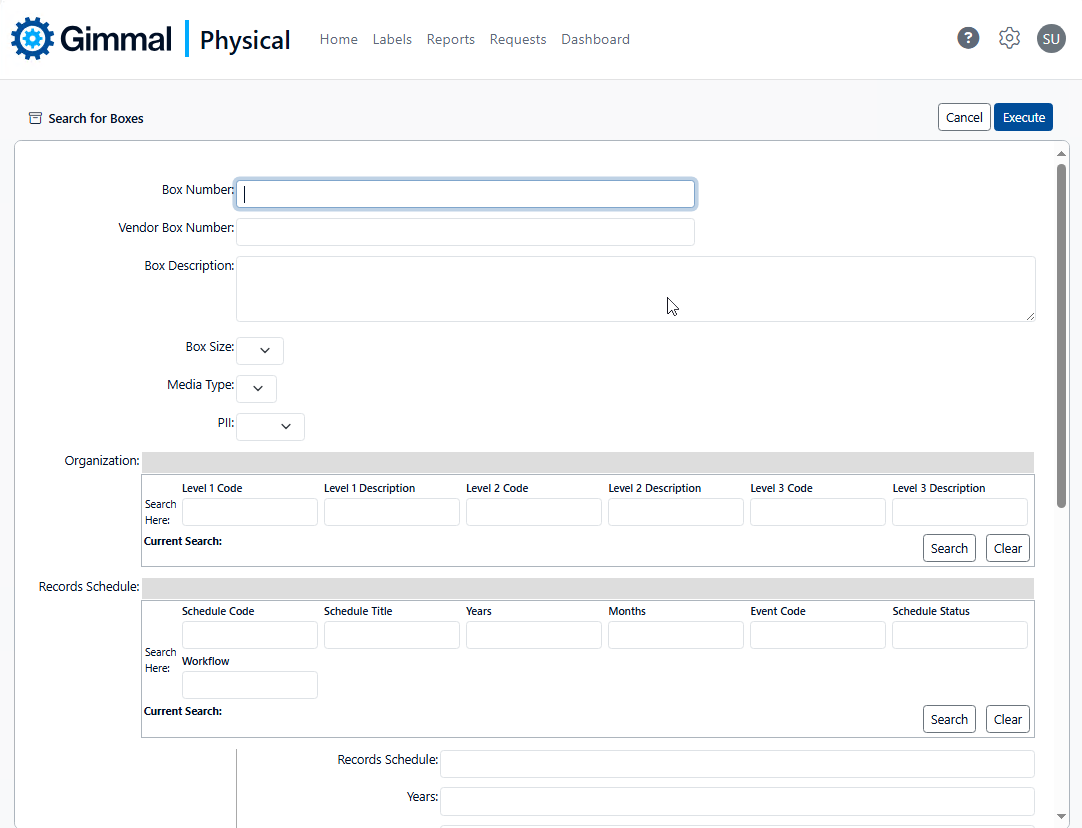The width and height of the screenshot is (1082, 828).
Task: Click the scroll down arrow of the form
Action: [x=1061, y=817]
